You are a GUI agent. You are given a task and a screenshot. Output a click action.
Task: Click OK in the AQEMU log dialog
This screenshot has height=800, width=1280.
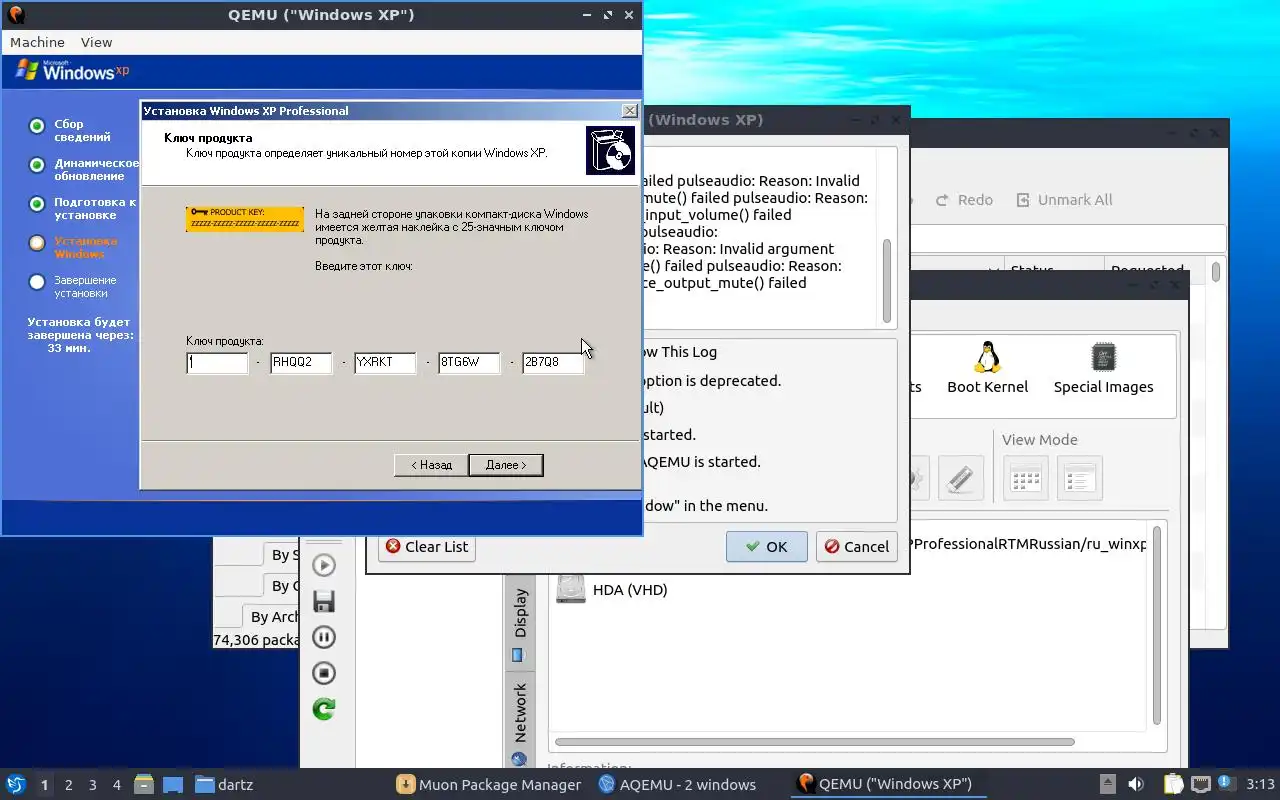(x=767, y=546)
